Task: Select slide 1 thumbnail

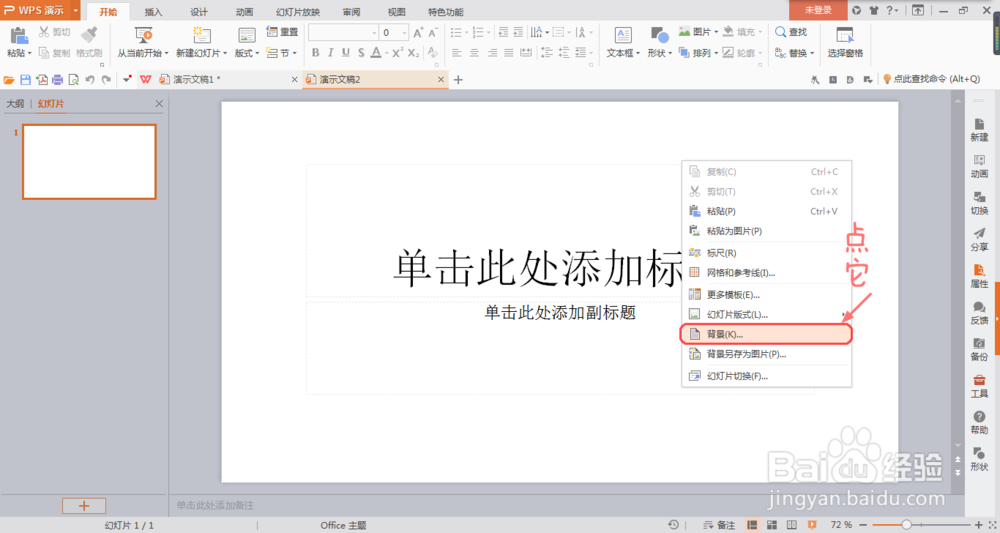Action: pos(89,161)
